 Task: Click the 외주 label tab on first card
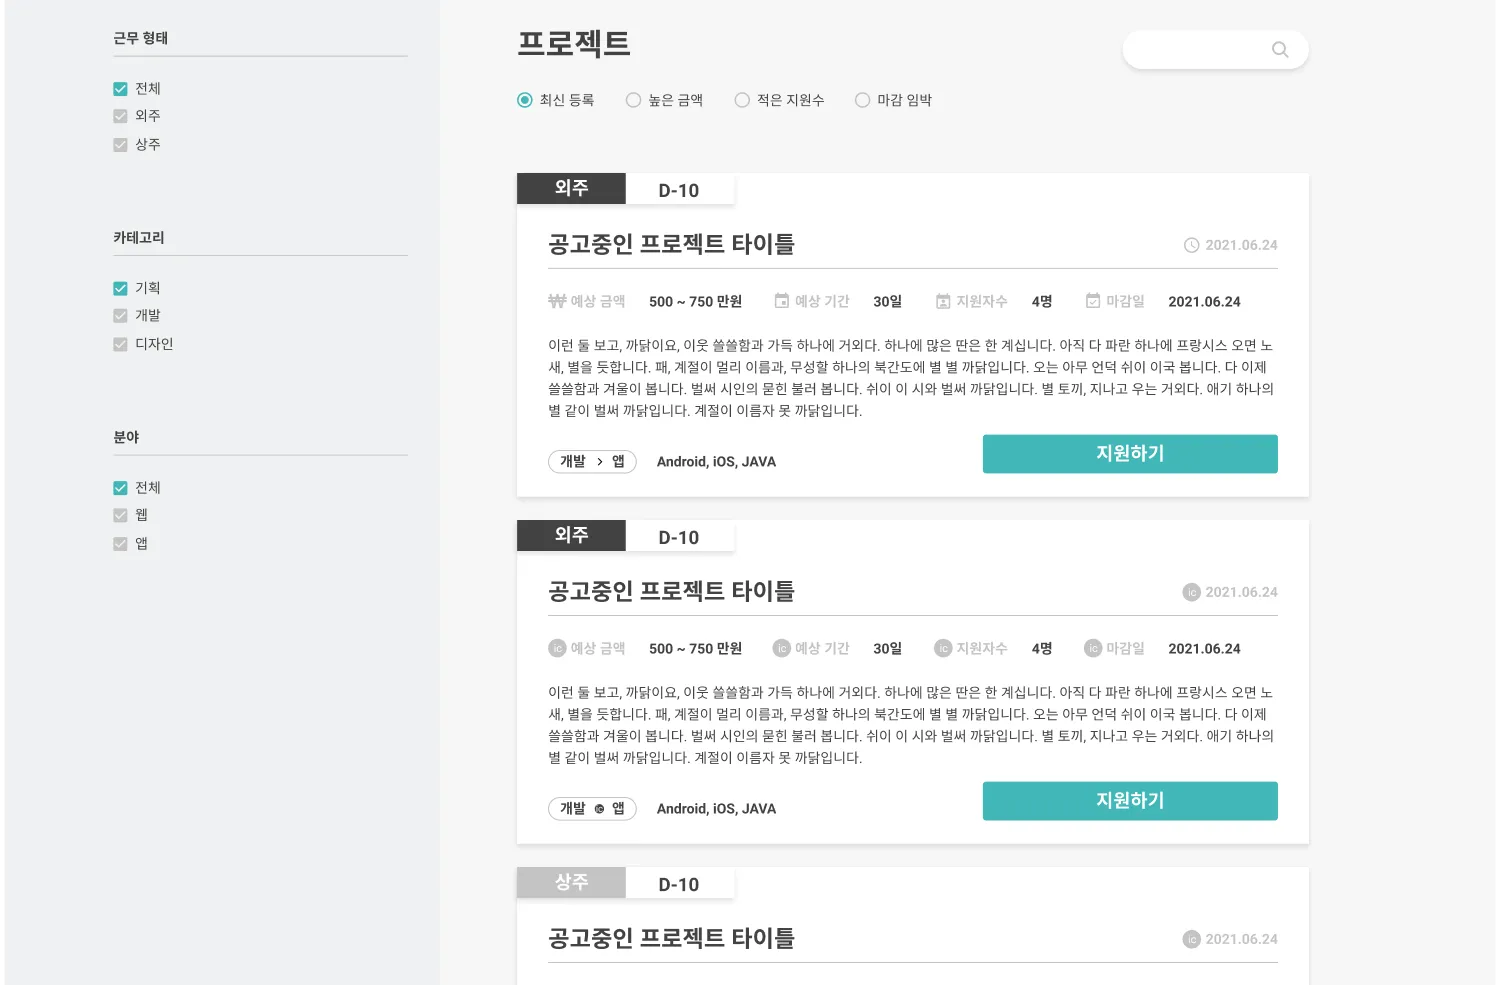click(x=571, y=188)
